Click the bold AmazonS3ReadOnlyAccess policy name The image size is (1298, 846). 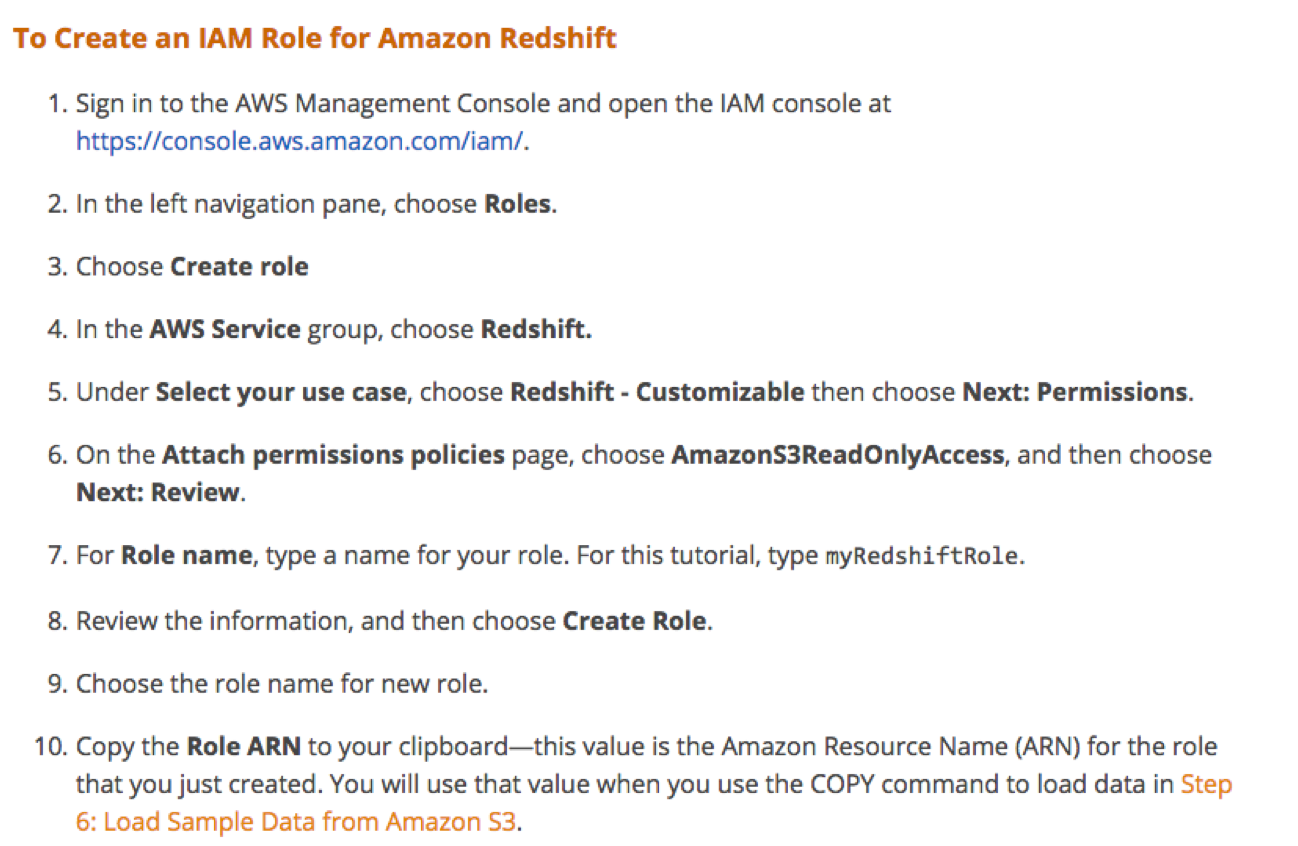point(838,456)
